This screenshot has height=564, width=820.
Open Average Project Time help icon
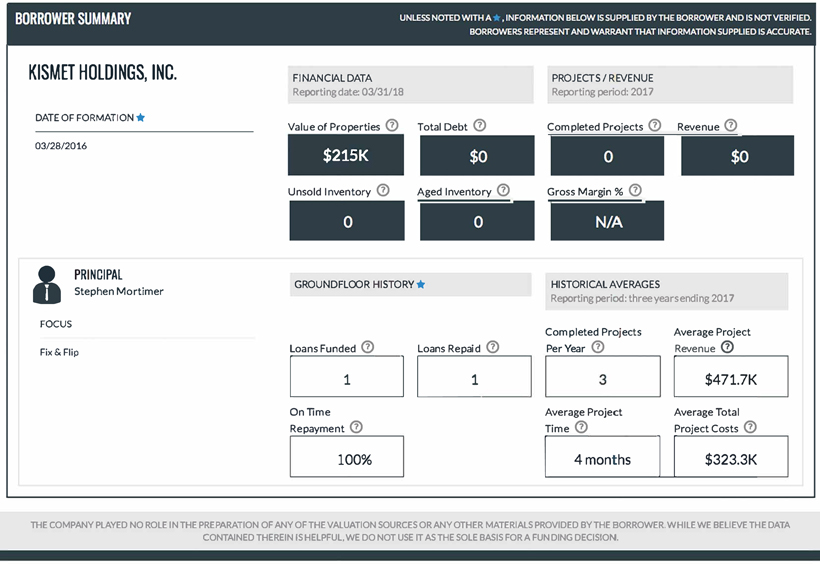point(581,427)
